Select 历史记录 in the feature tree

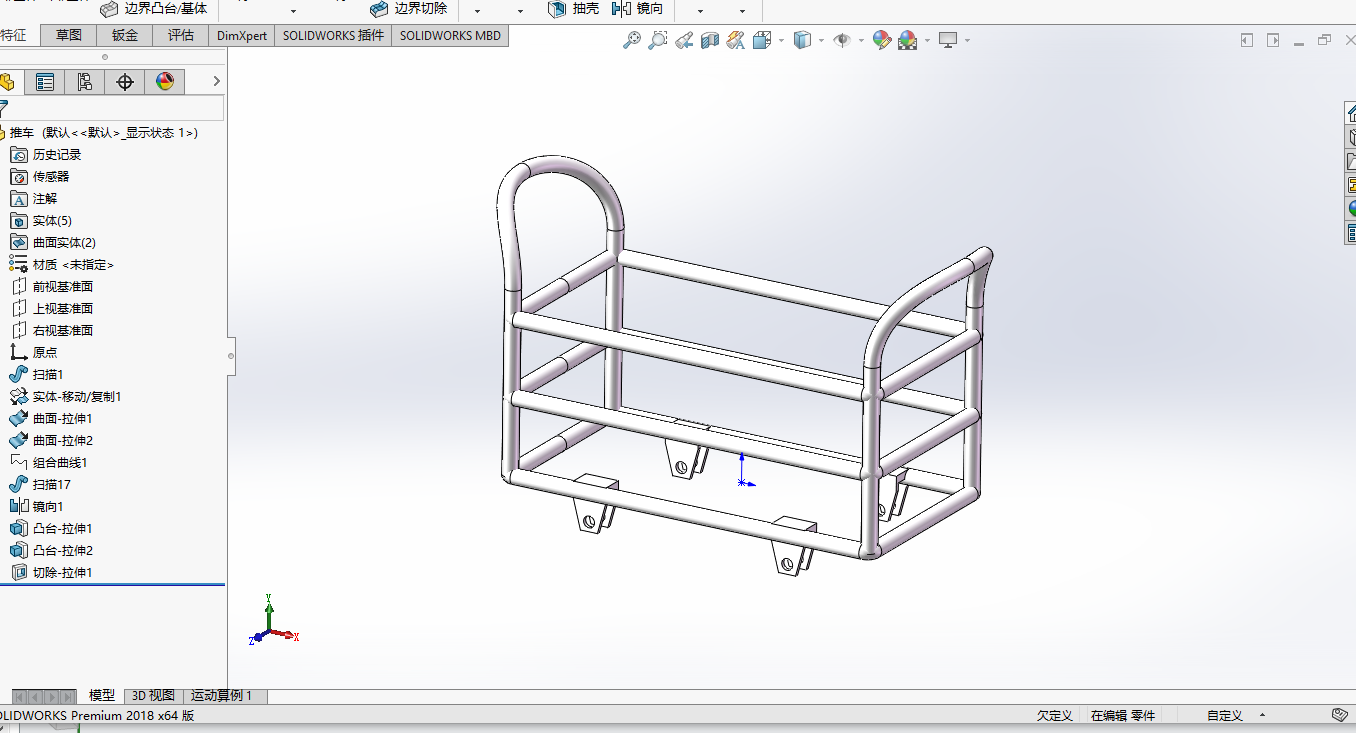coord(46,155)
